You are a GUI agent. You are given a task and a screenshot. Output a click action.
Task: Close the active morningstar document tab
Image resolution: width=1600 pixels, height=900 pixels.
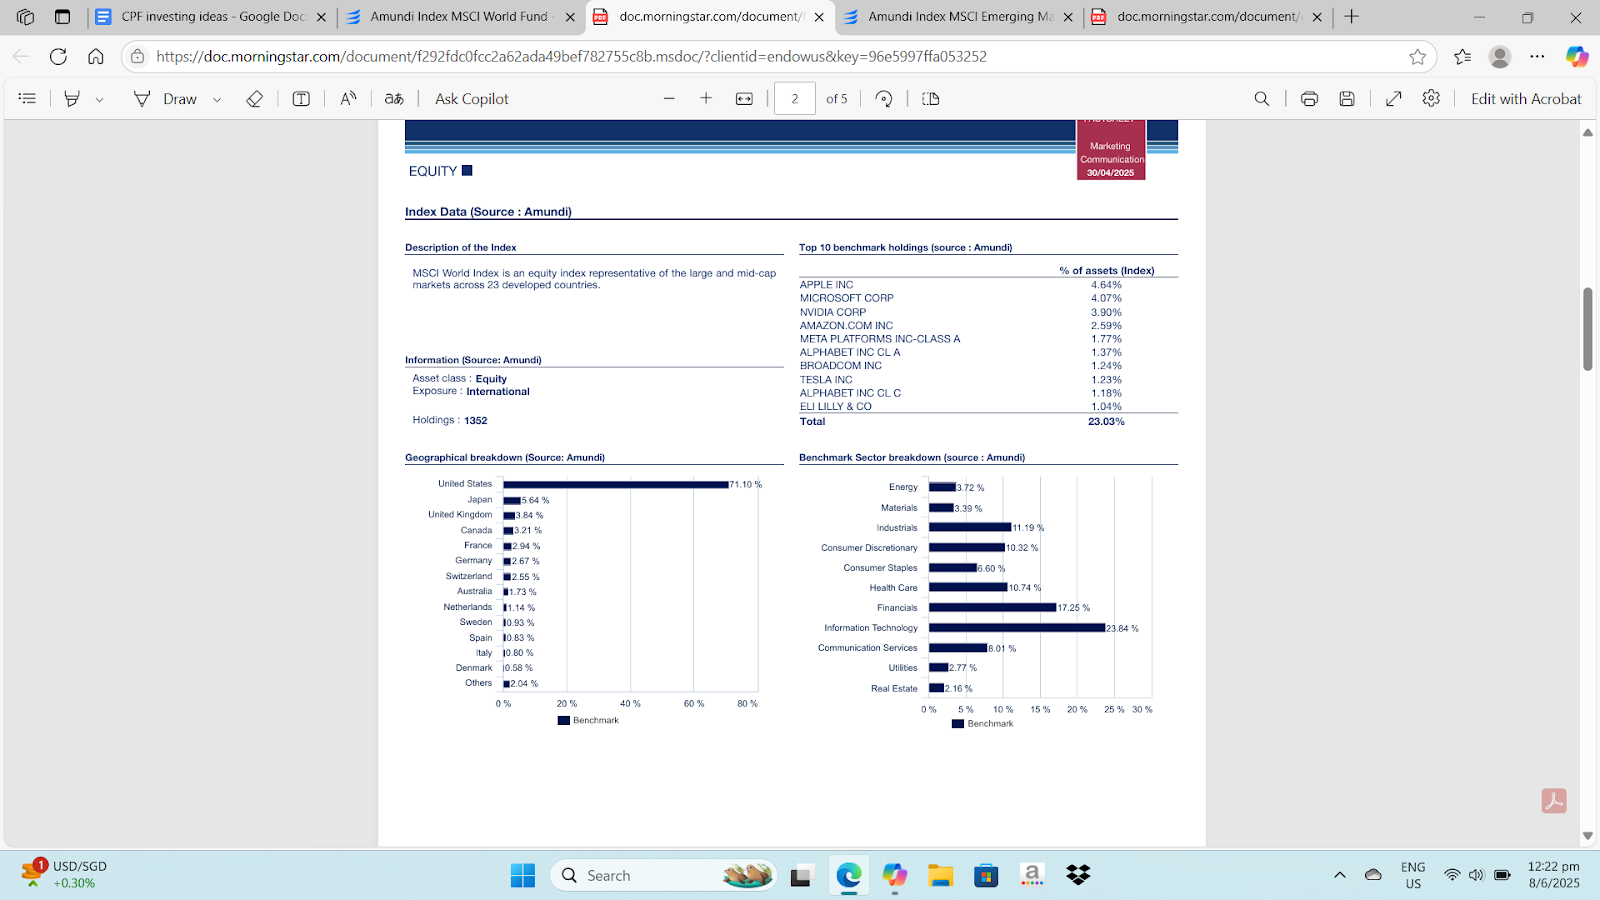coord(819,17)
